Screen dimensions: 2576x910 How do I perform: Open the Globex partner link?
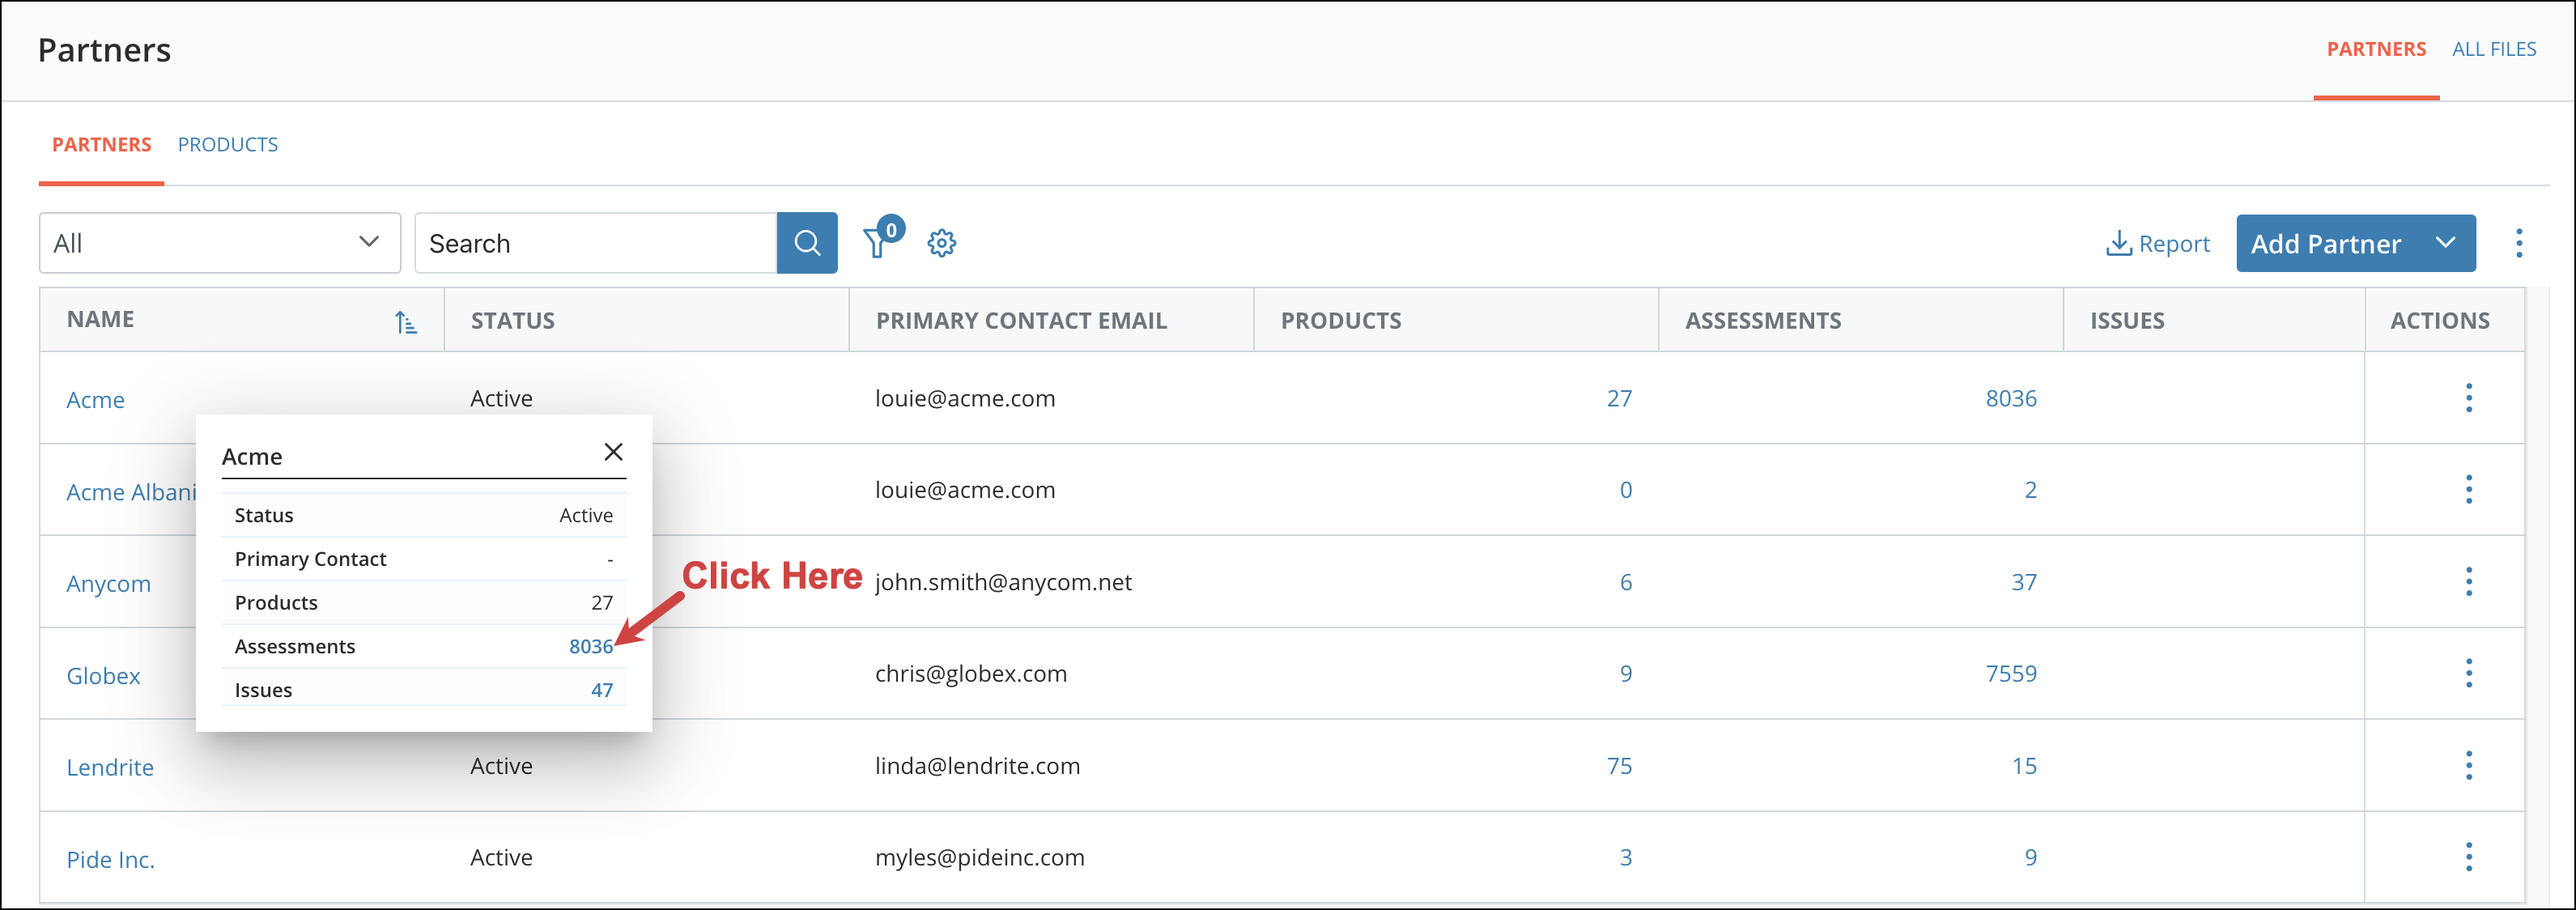103,676
